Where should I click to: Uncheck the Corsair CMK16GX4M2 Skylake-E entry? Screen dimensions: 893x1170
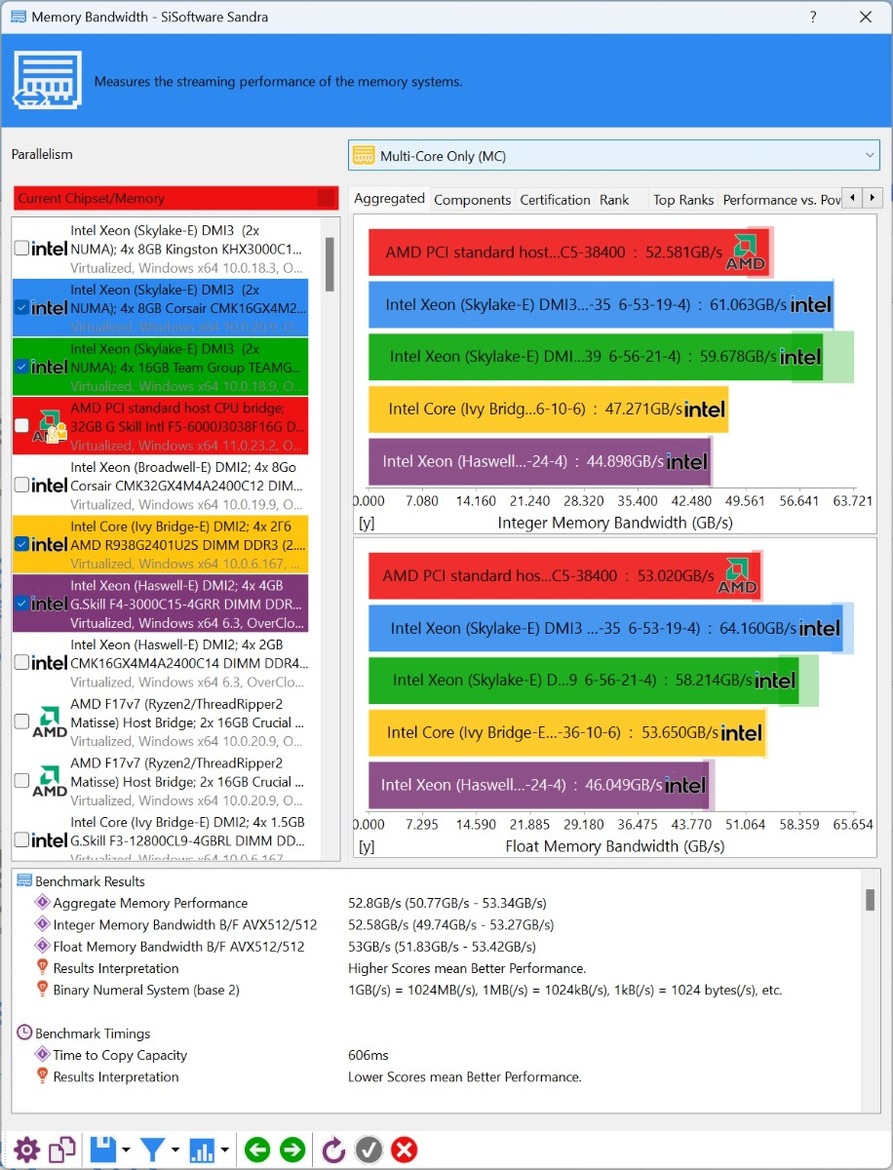pos(22,307)
